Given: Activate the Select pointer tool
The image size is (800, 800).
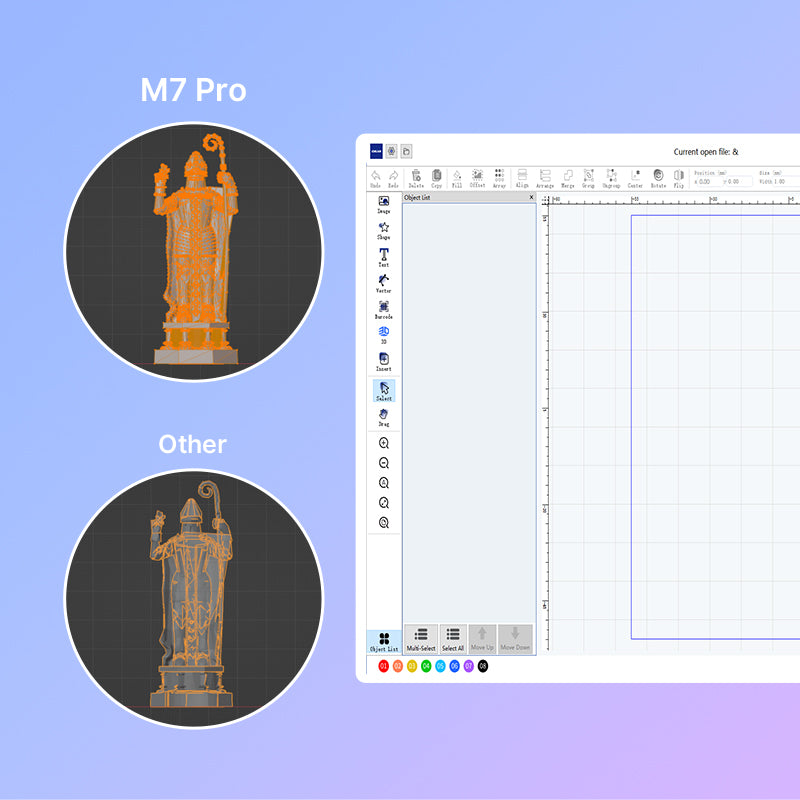Looking at the screenshot, I should coord(384,390).
